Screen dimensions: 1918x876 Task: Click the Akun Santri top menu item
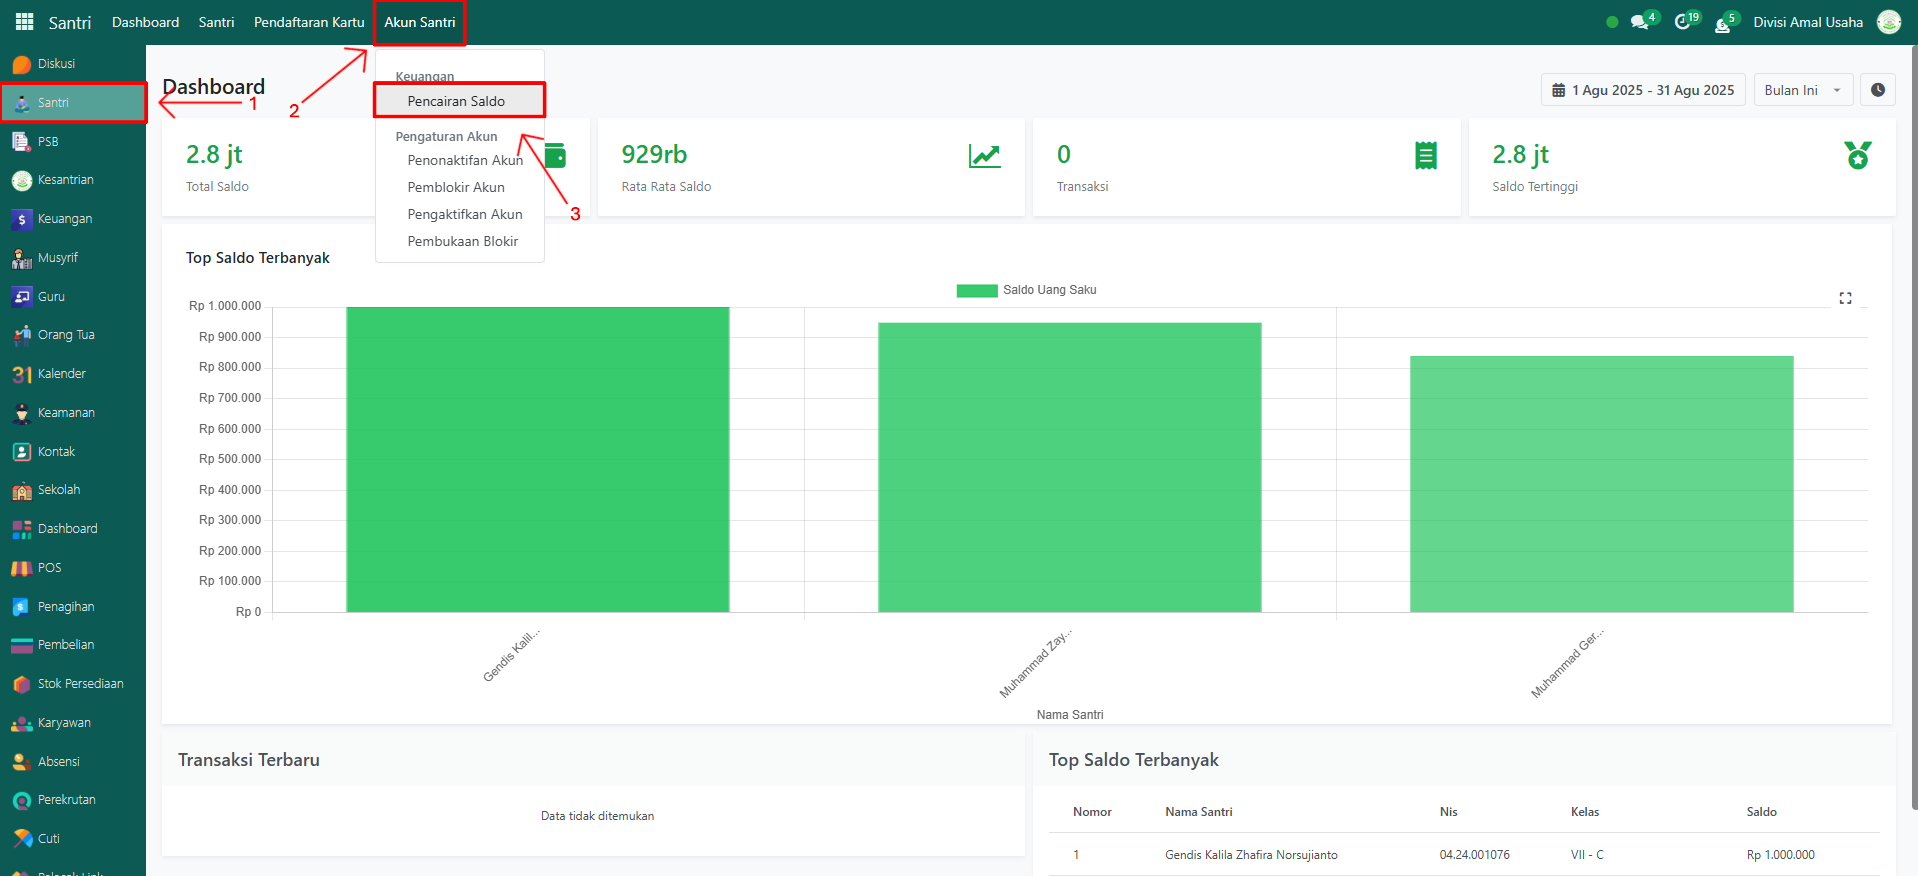click(x=419, y=22)
